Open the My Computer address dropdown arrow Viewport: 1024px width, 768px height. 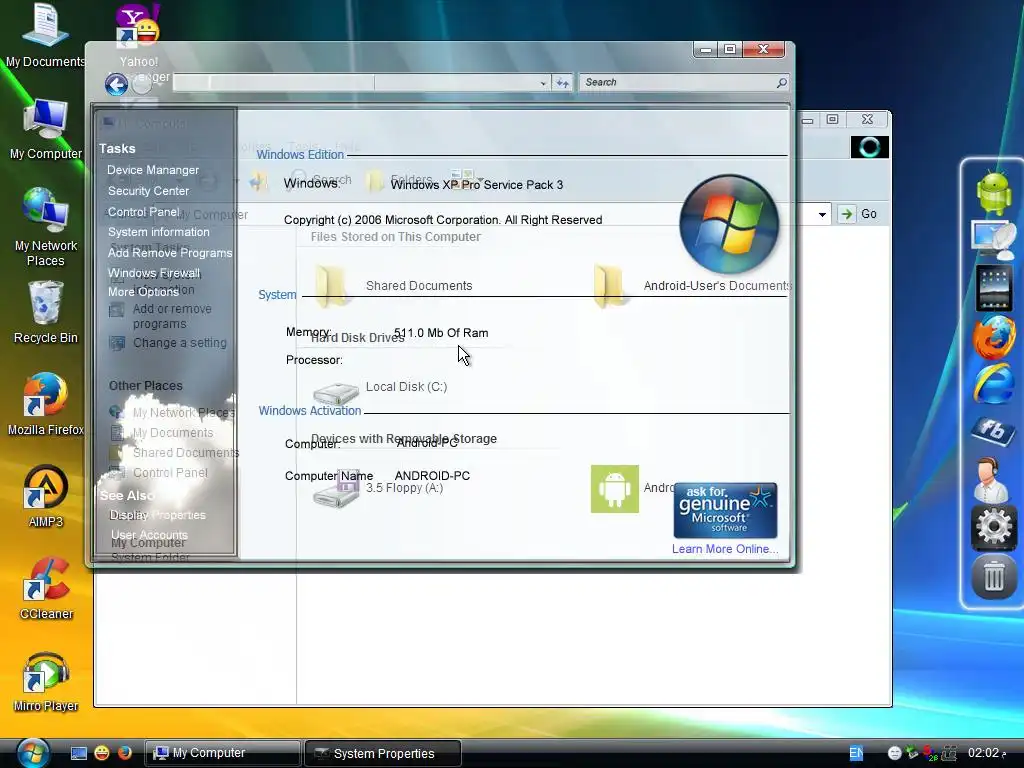click(822, 214)
